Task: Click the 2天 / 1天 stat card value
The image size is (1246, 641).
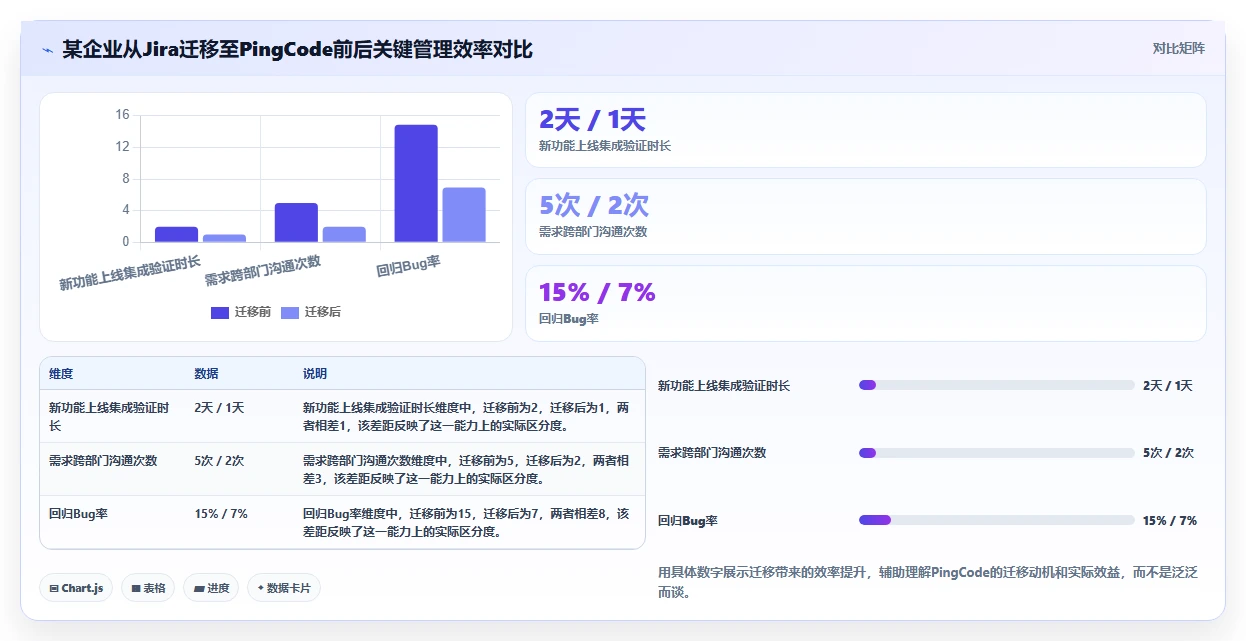Action: point(592,120)
